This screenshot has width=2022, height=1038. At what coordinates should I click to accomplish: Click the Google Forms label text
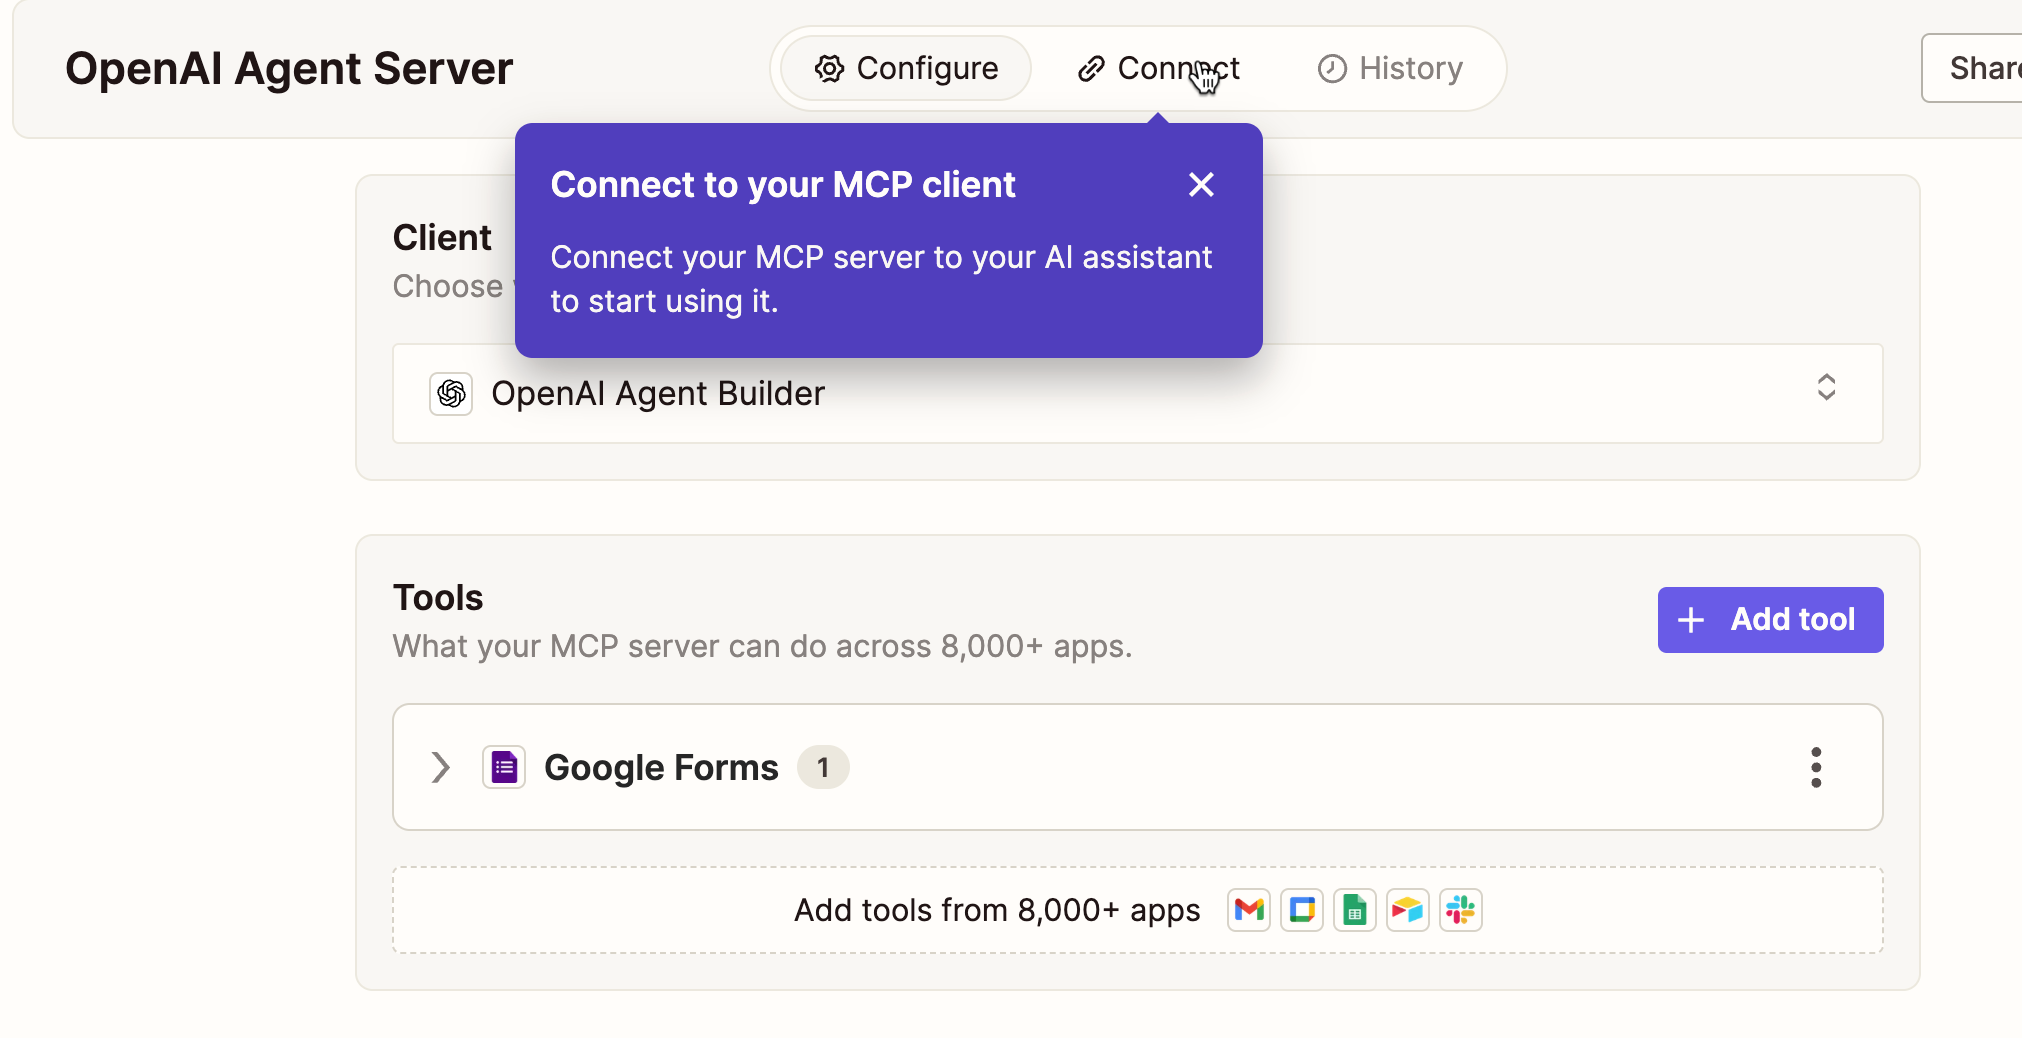click(661, 767)
